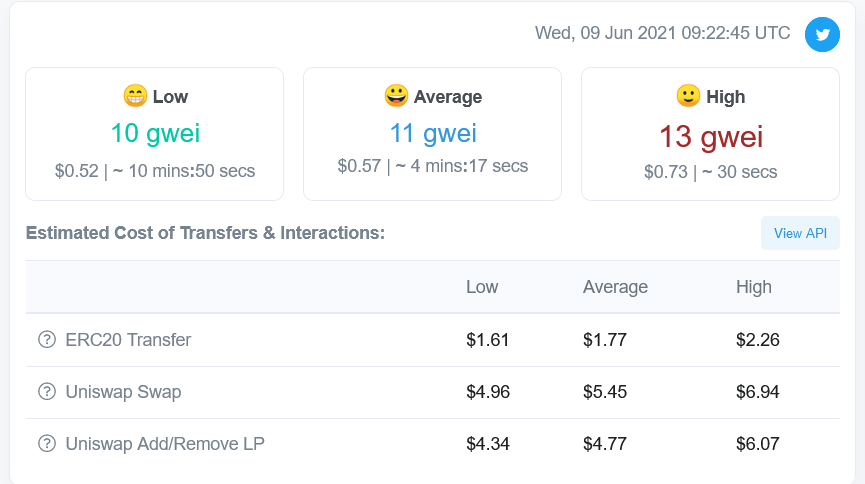Click the Average column header

615,287
